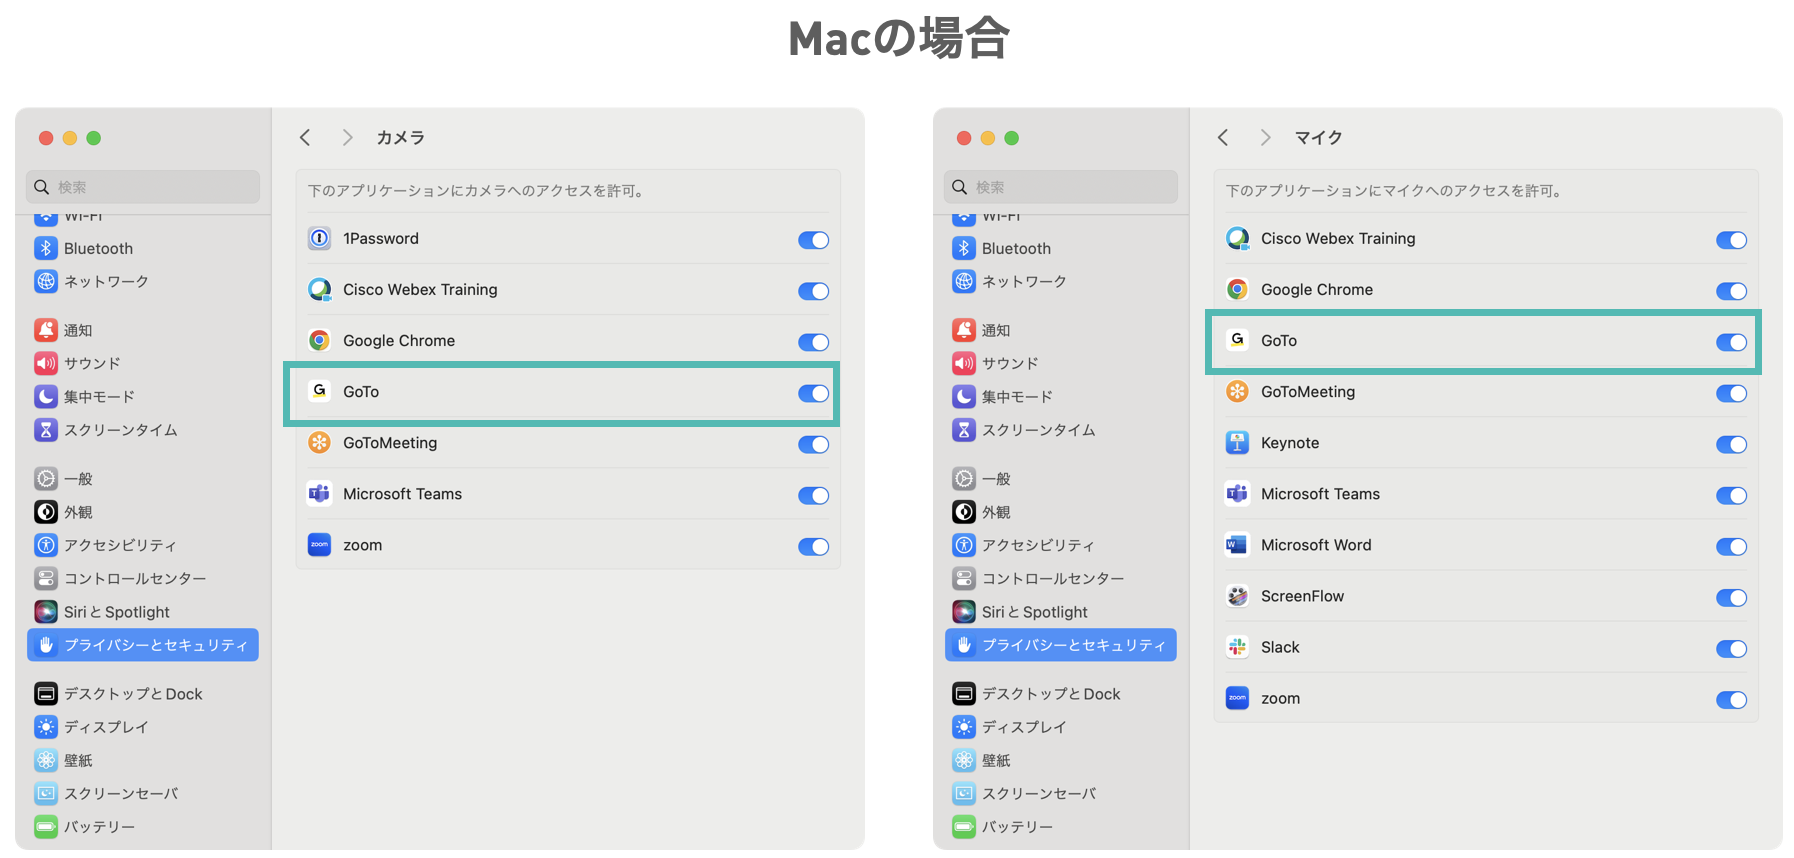Toggle camera access for Cisco Webex Training
Image resolution: width=1794 pixels, height=858 pixels.
[x=813, y=291]
